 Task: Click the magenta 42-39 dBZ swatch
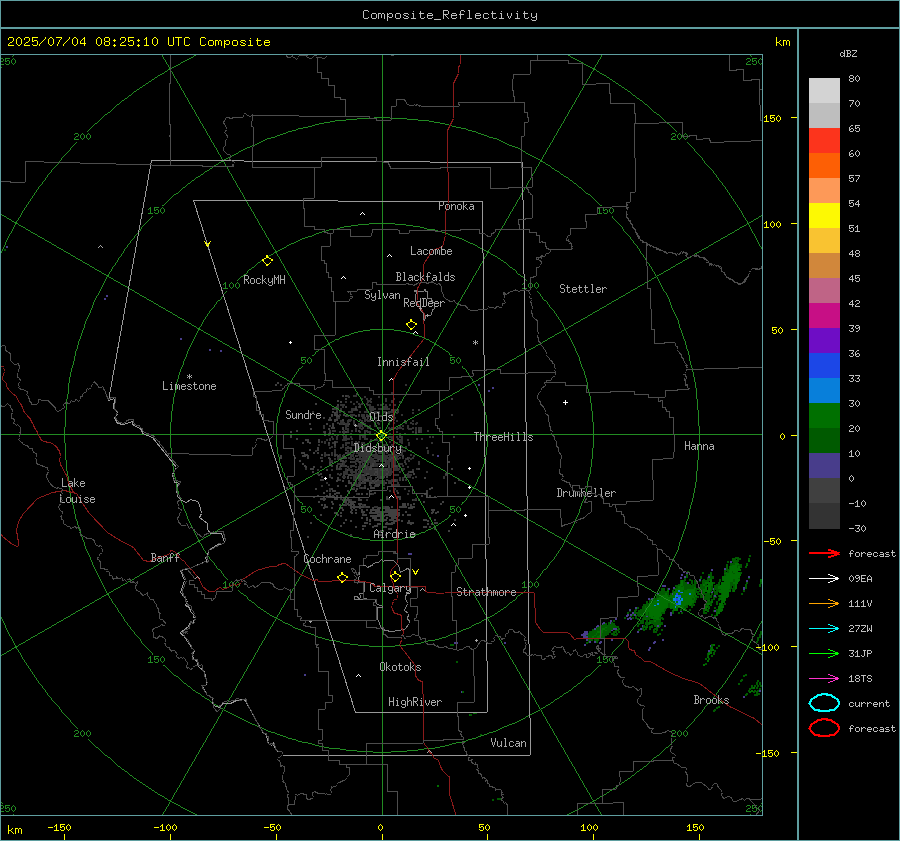click(x=824, y=316)
